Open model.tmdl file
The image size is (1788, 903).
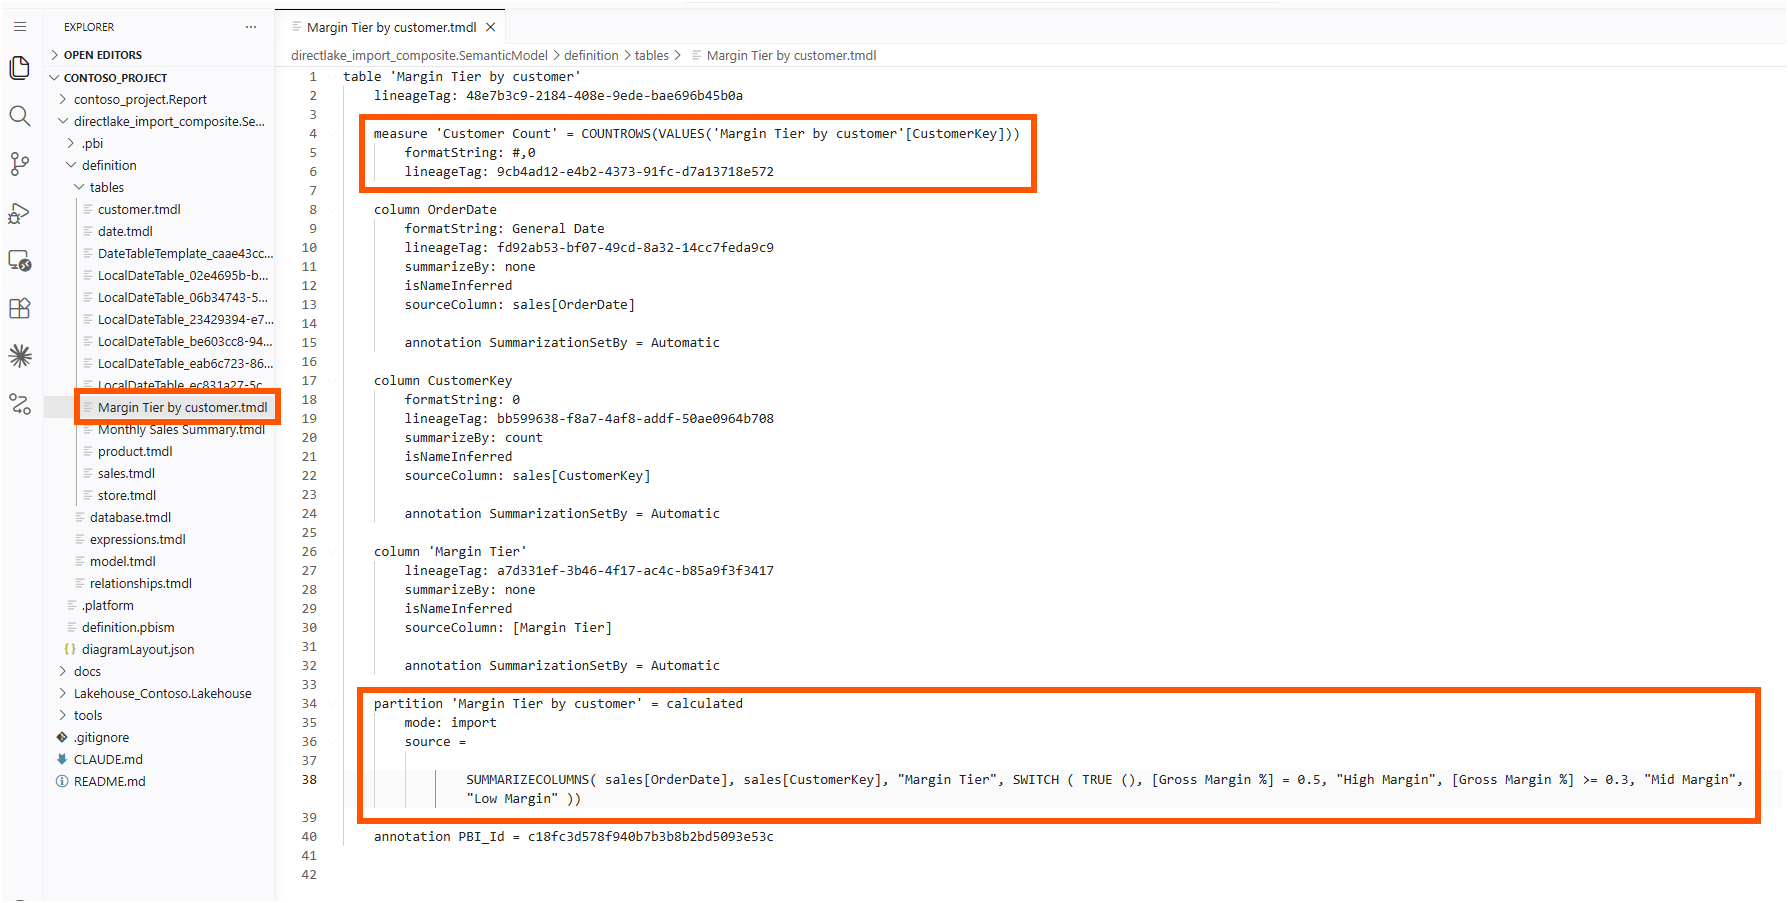(123, 561)
